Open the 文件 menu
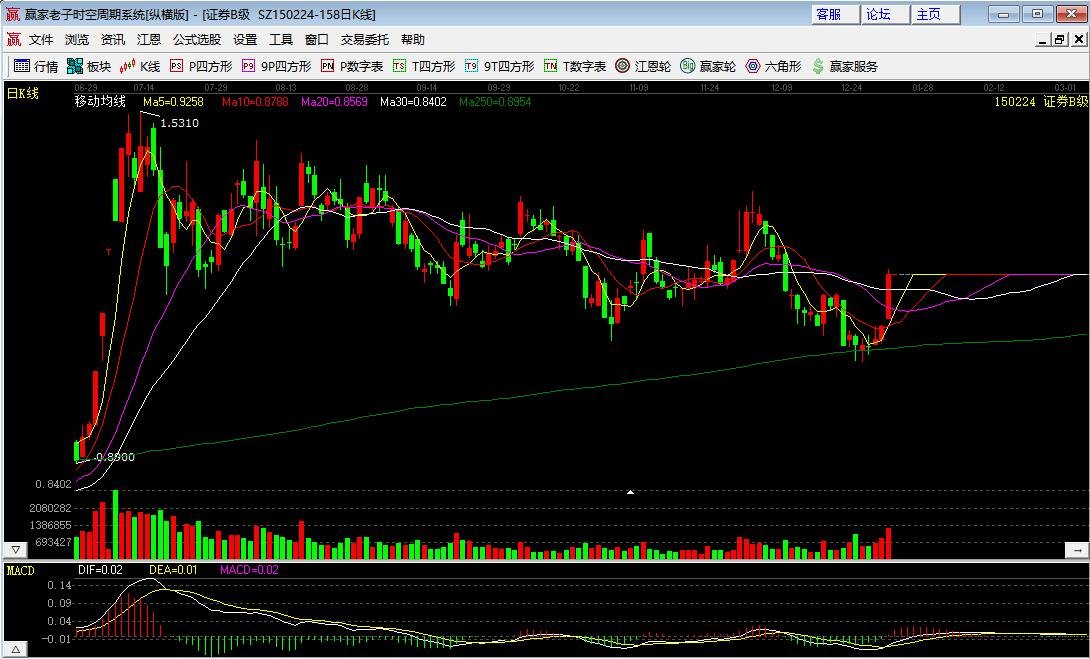The image size is (1090, 659). 41,40
